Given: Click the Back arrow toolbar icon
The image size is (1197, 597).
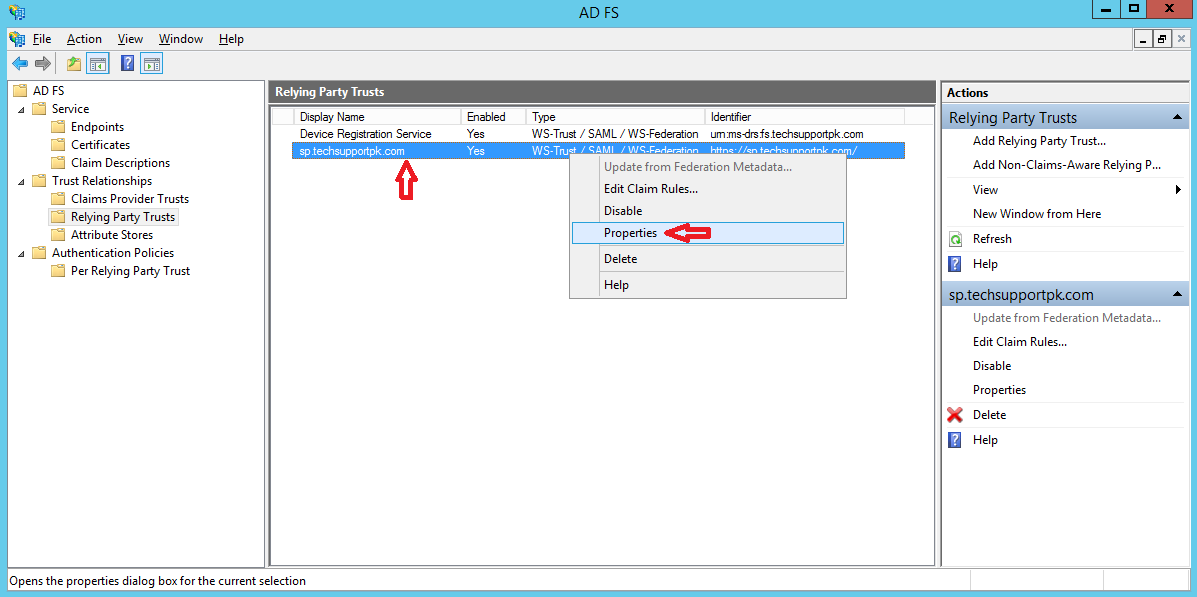Looking at the screenshot, I should click(x=20, y=63).
